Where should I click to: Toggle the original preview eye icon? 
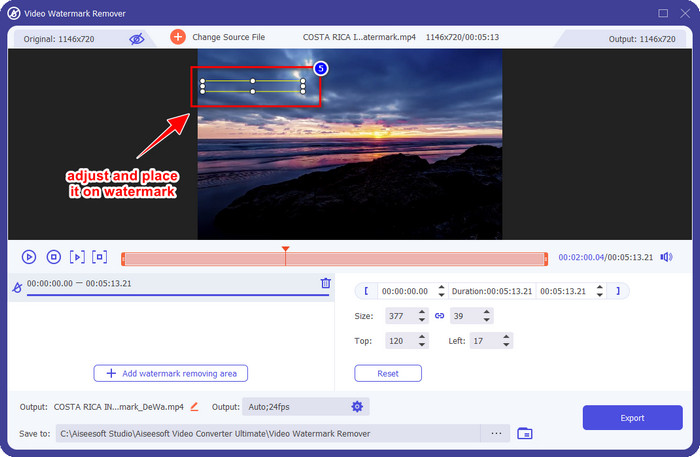[x=136, y=38]
